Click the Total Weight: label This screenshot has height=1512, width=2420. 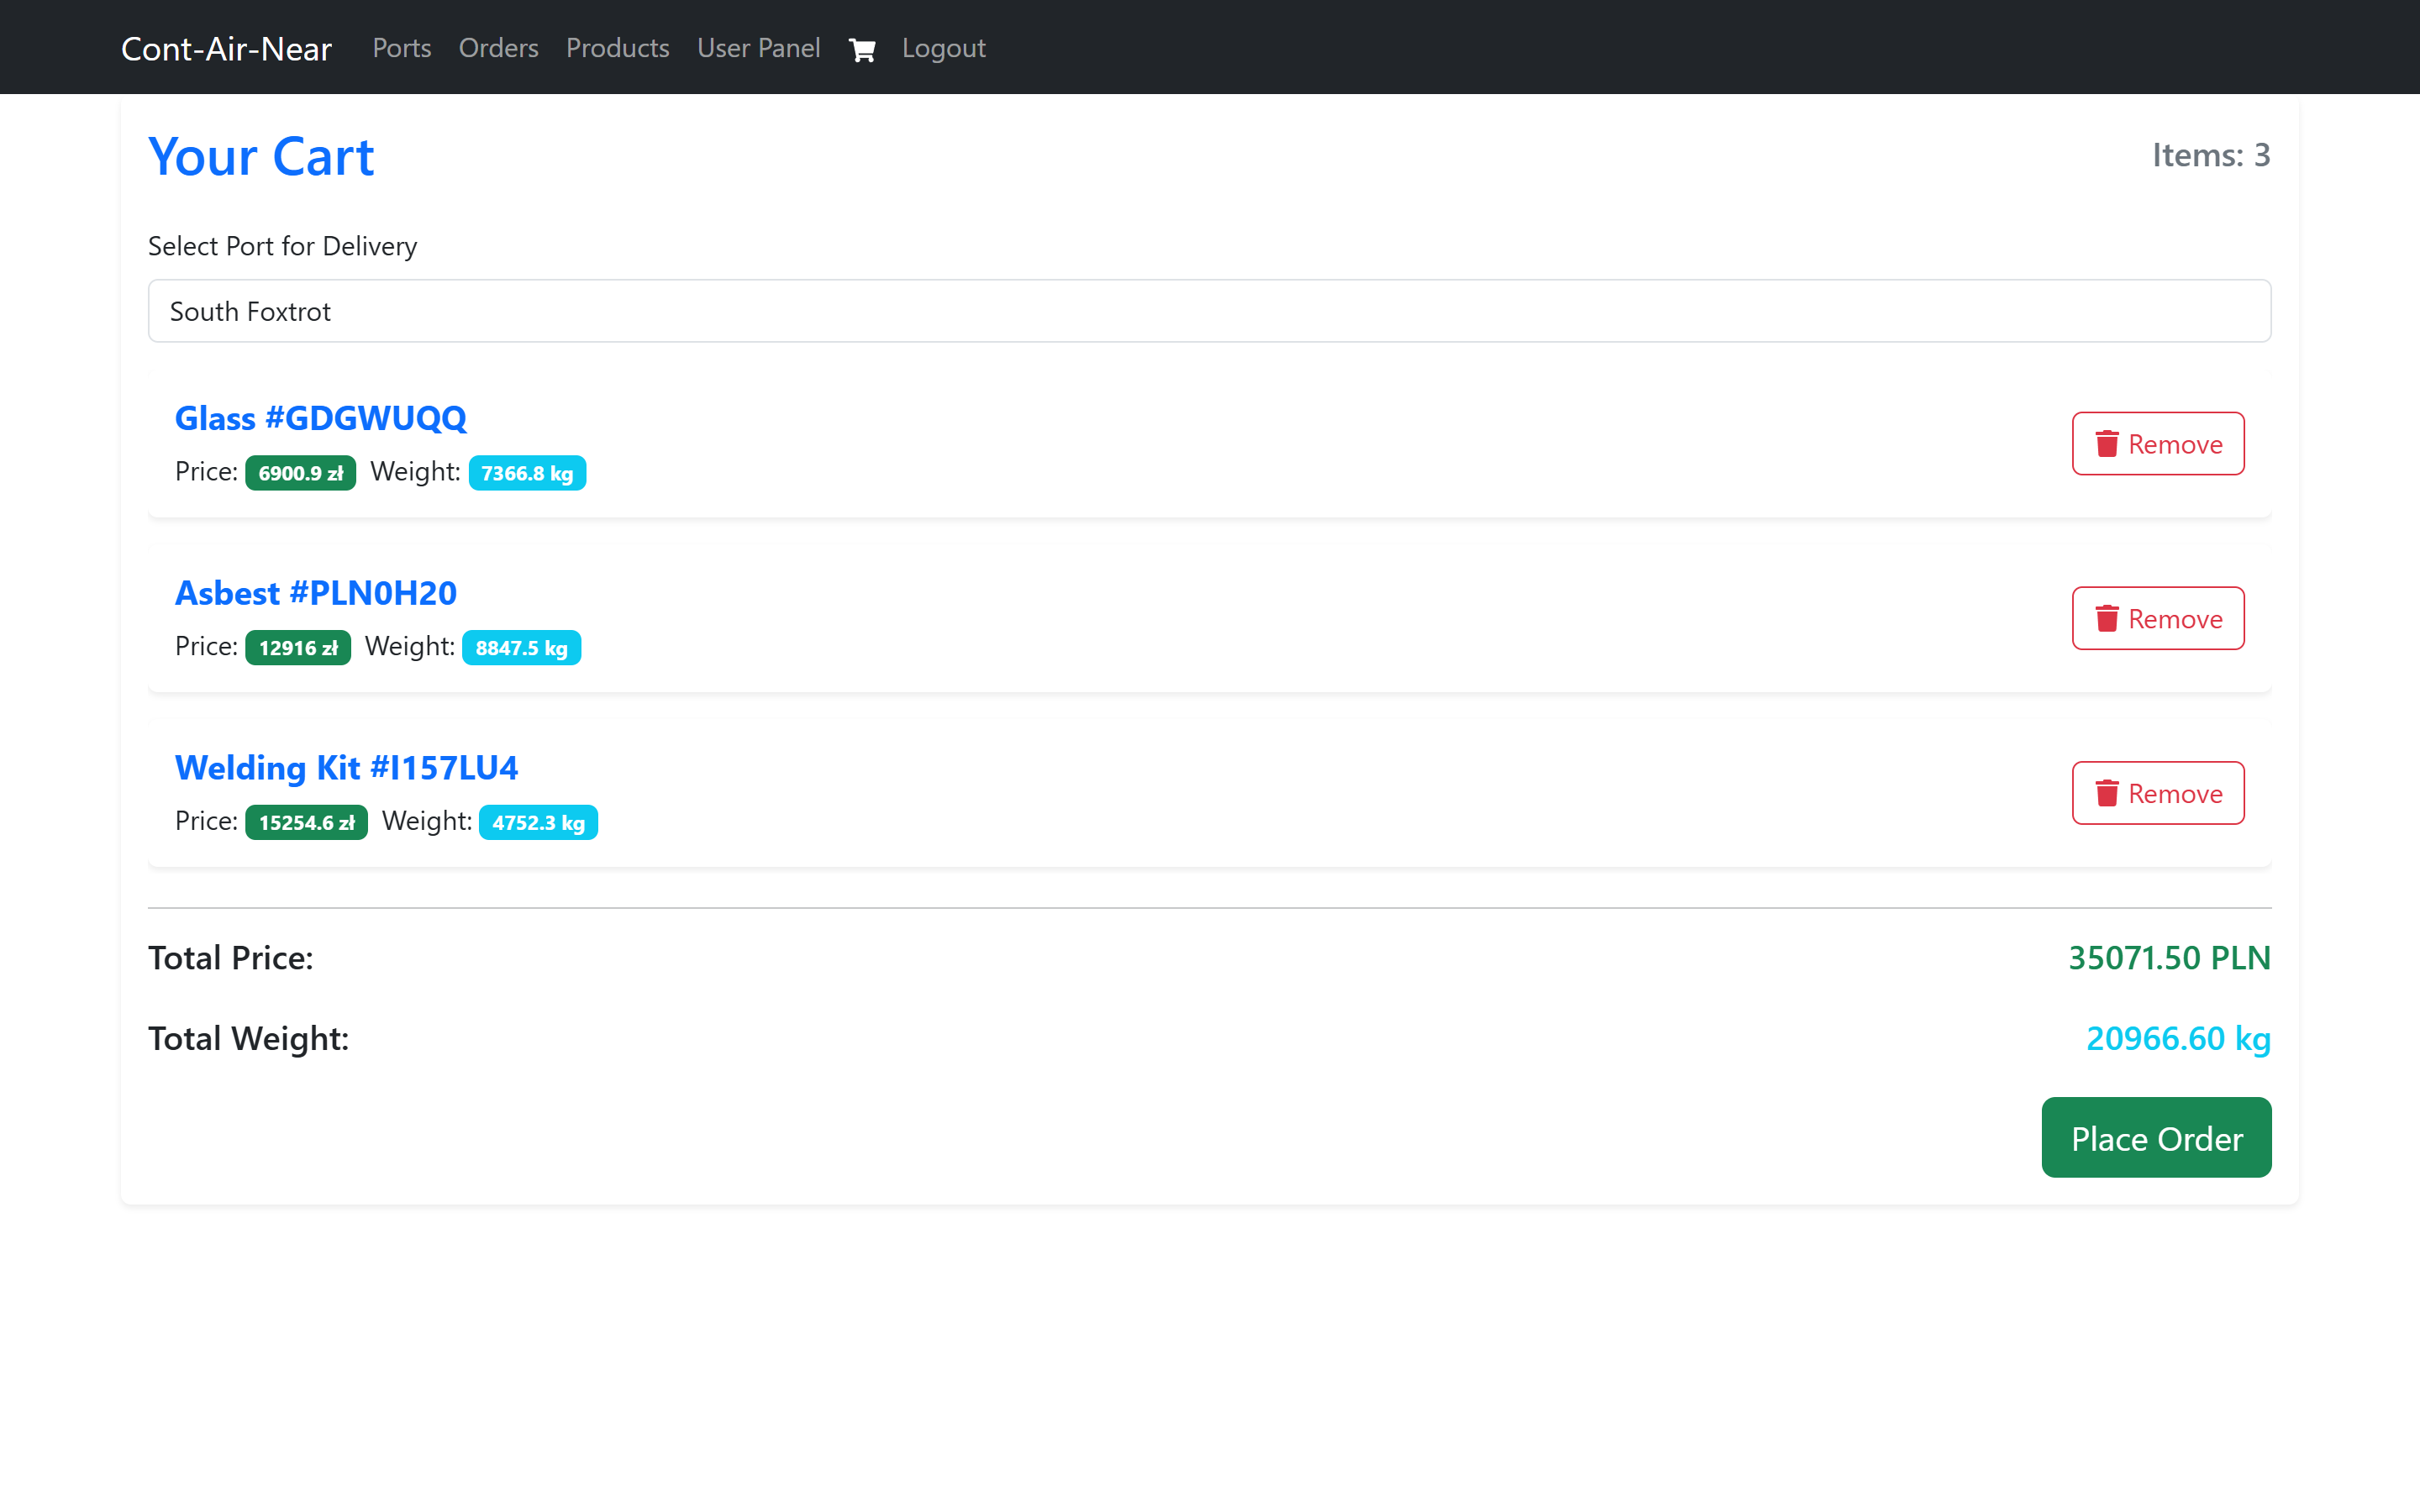(x=249, y=1039)
